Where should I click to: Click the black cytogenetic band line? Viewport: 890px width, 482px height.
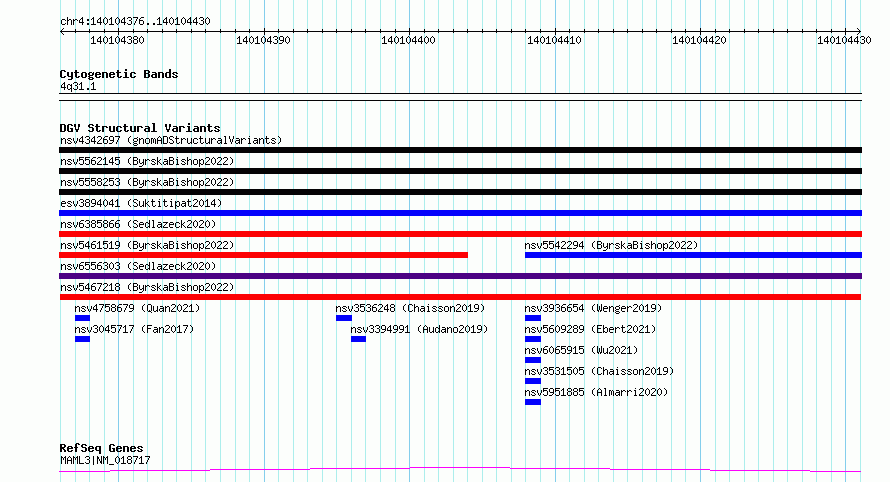(460, 97)
